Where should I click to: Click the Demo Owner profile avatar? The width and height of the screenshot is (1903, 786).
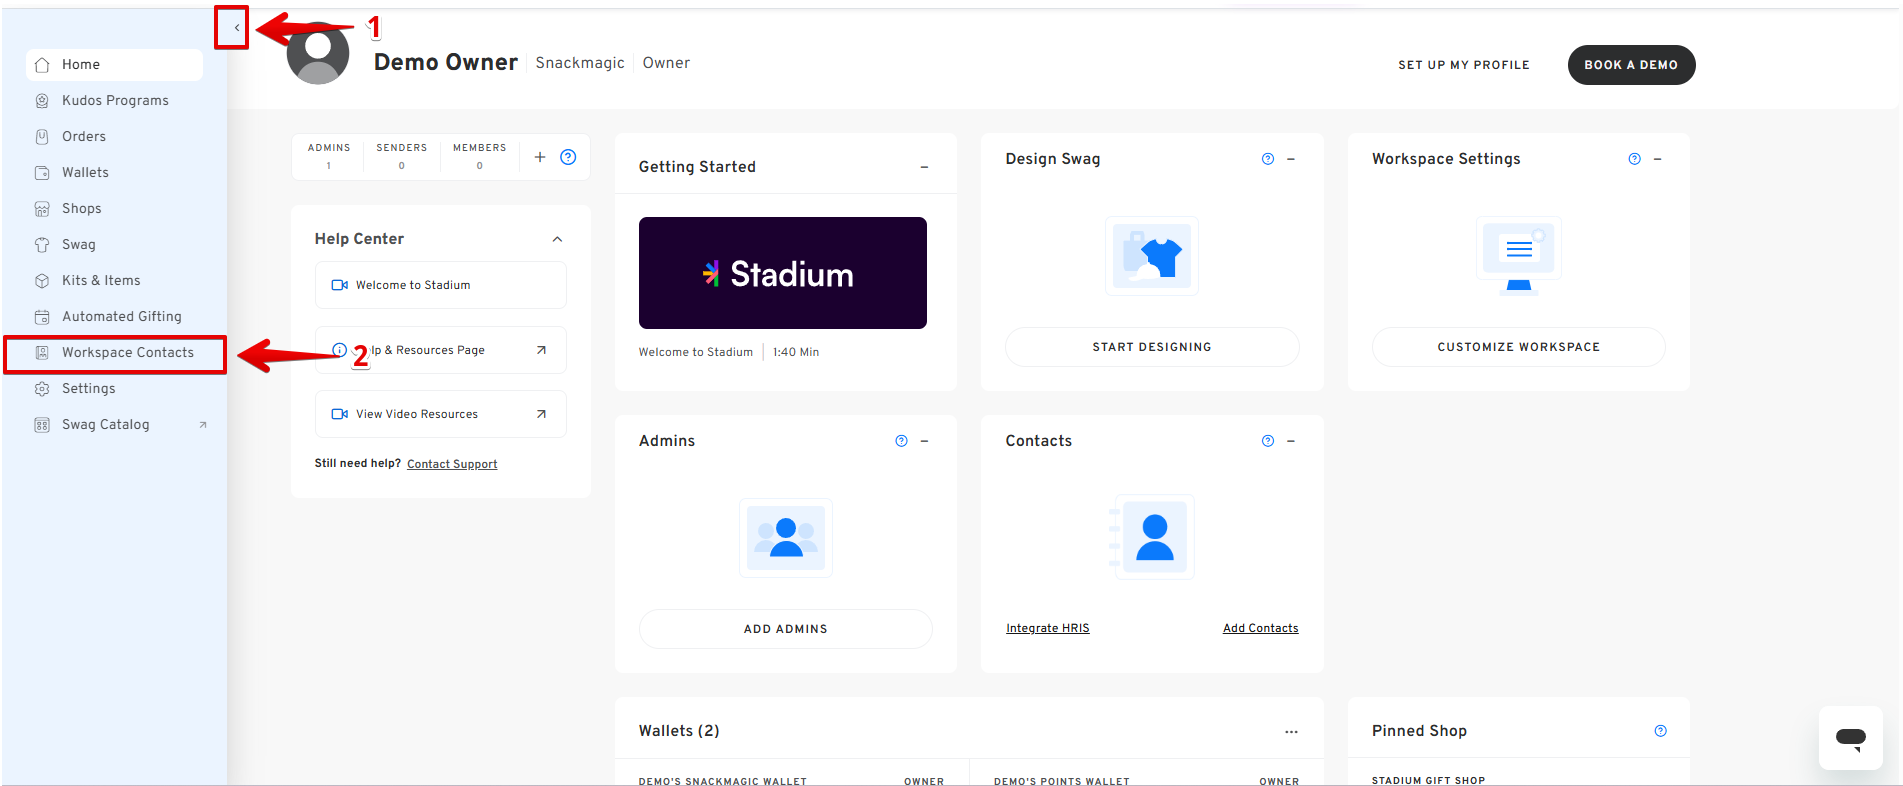coord(318,56)
